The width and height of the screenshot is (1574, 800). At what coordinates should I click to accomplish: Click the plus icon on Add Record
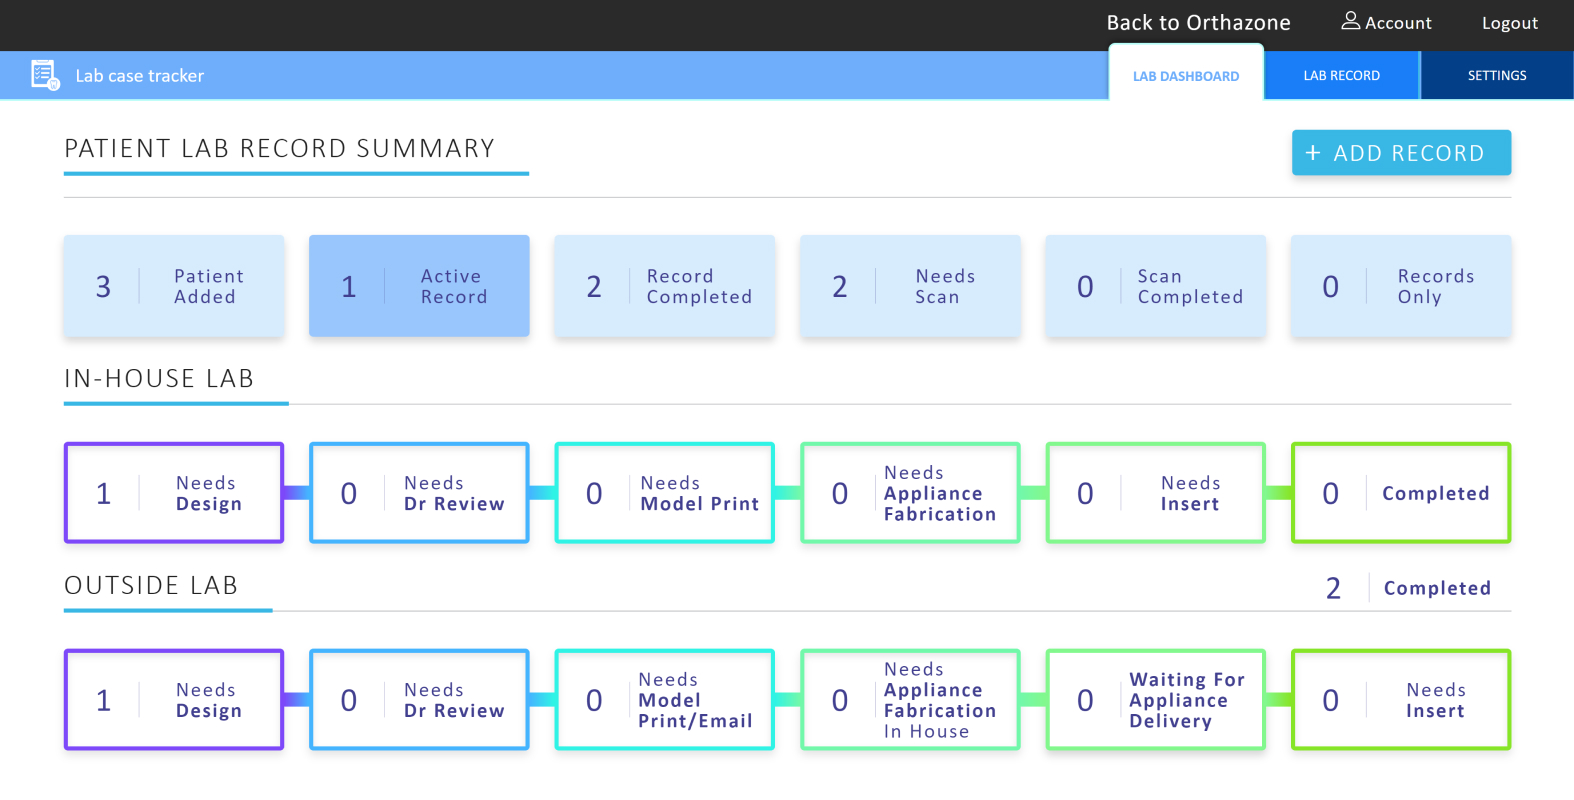[1313, 153]
